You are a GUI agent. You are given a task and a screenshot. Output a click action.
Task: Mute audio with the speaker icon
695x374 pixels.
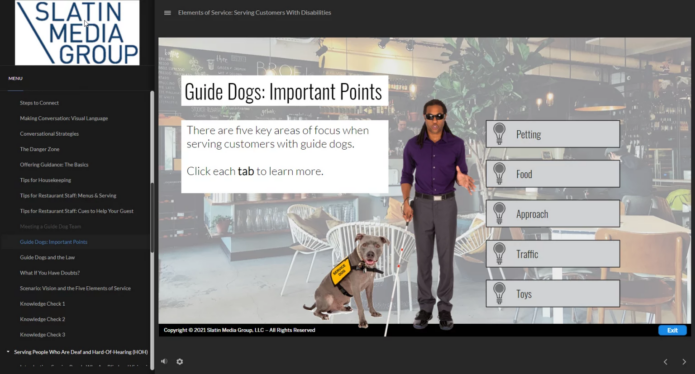pos(164,361)
